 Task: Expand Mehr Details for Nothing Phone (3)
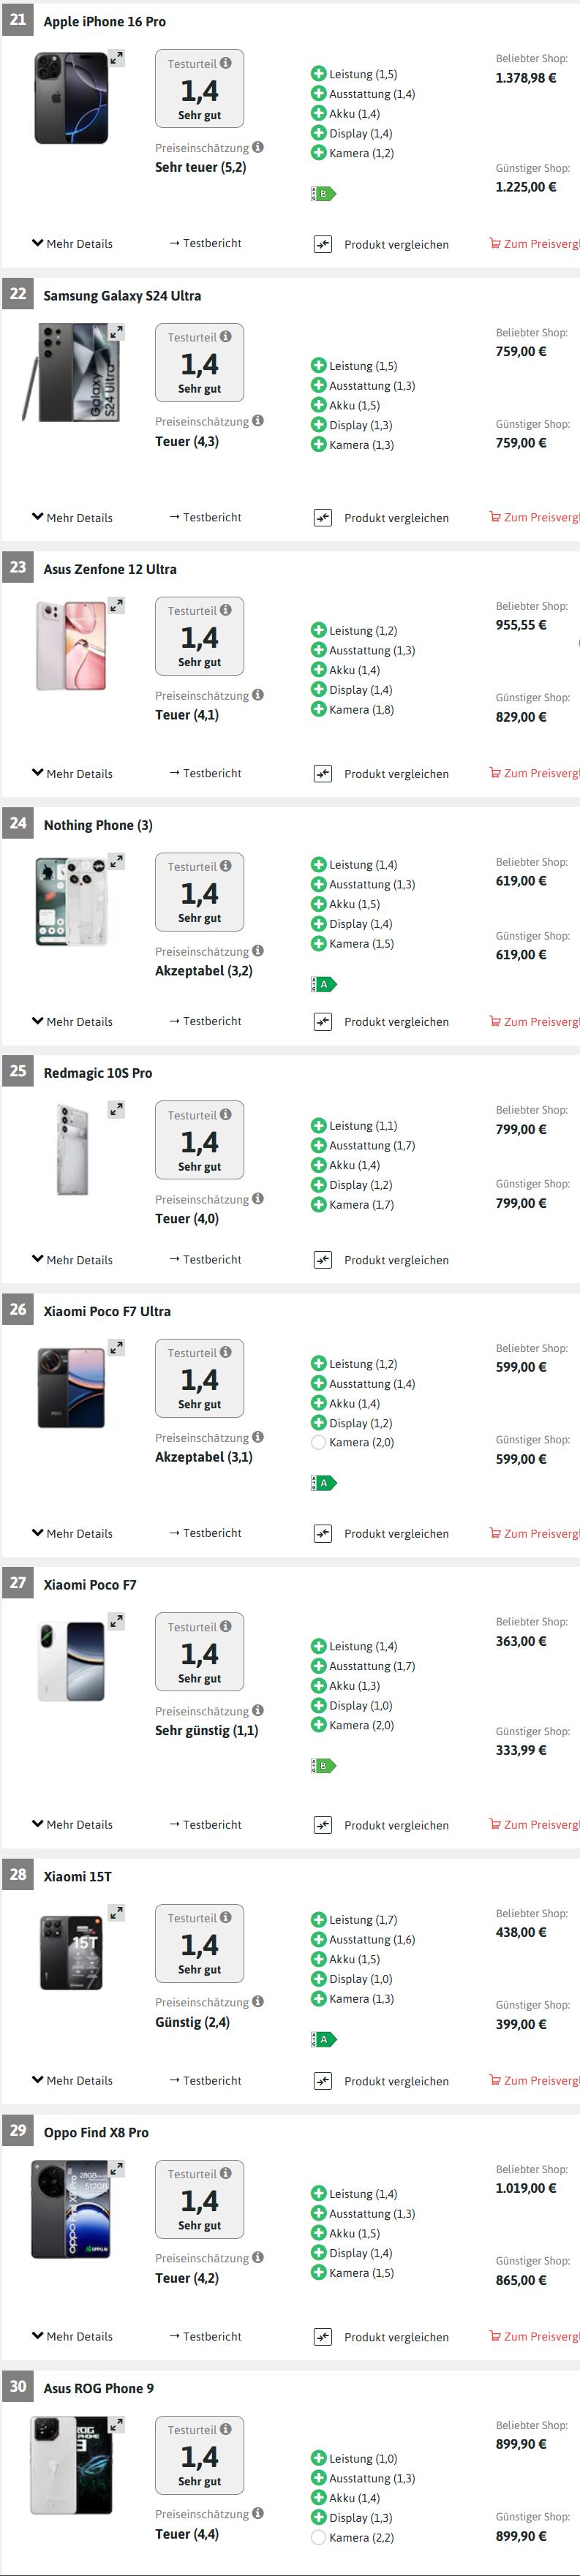(x=72, y=1022)
